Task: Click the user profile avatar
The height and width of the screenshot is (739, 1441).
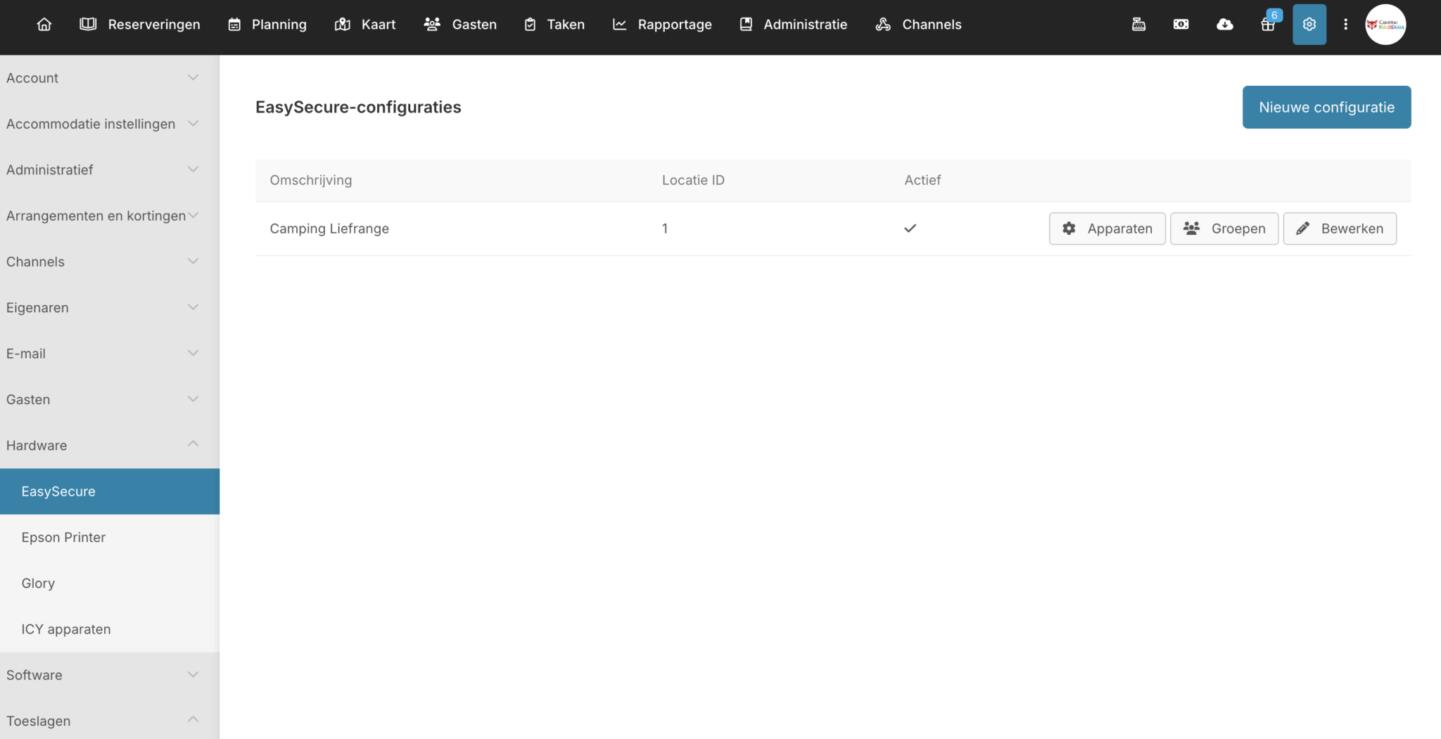Action: (1385, 24)
